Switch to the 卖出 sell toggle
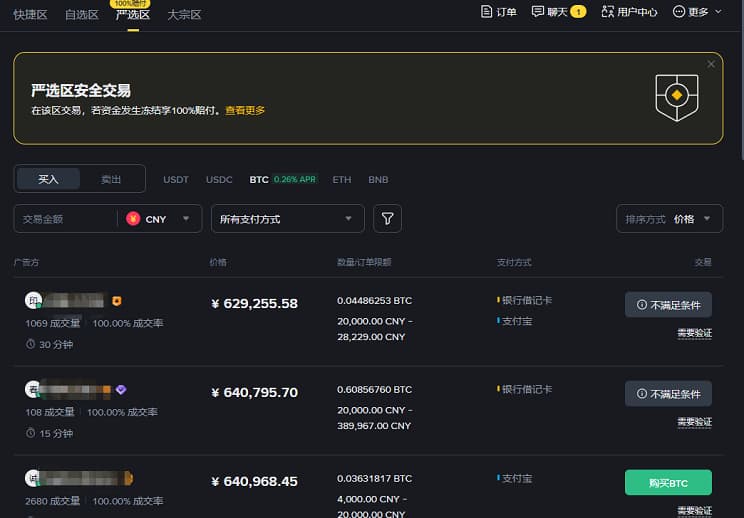The width and height of the screenshot is (744, 518). (111, 179)
